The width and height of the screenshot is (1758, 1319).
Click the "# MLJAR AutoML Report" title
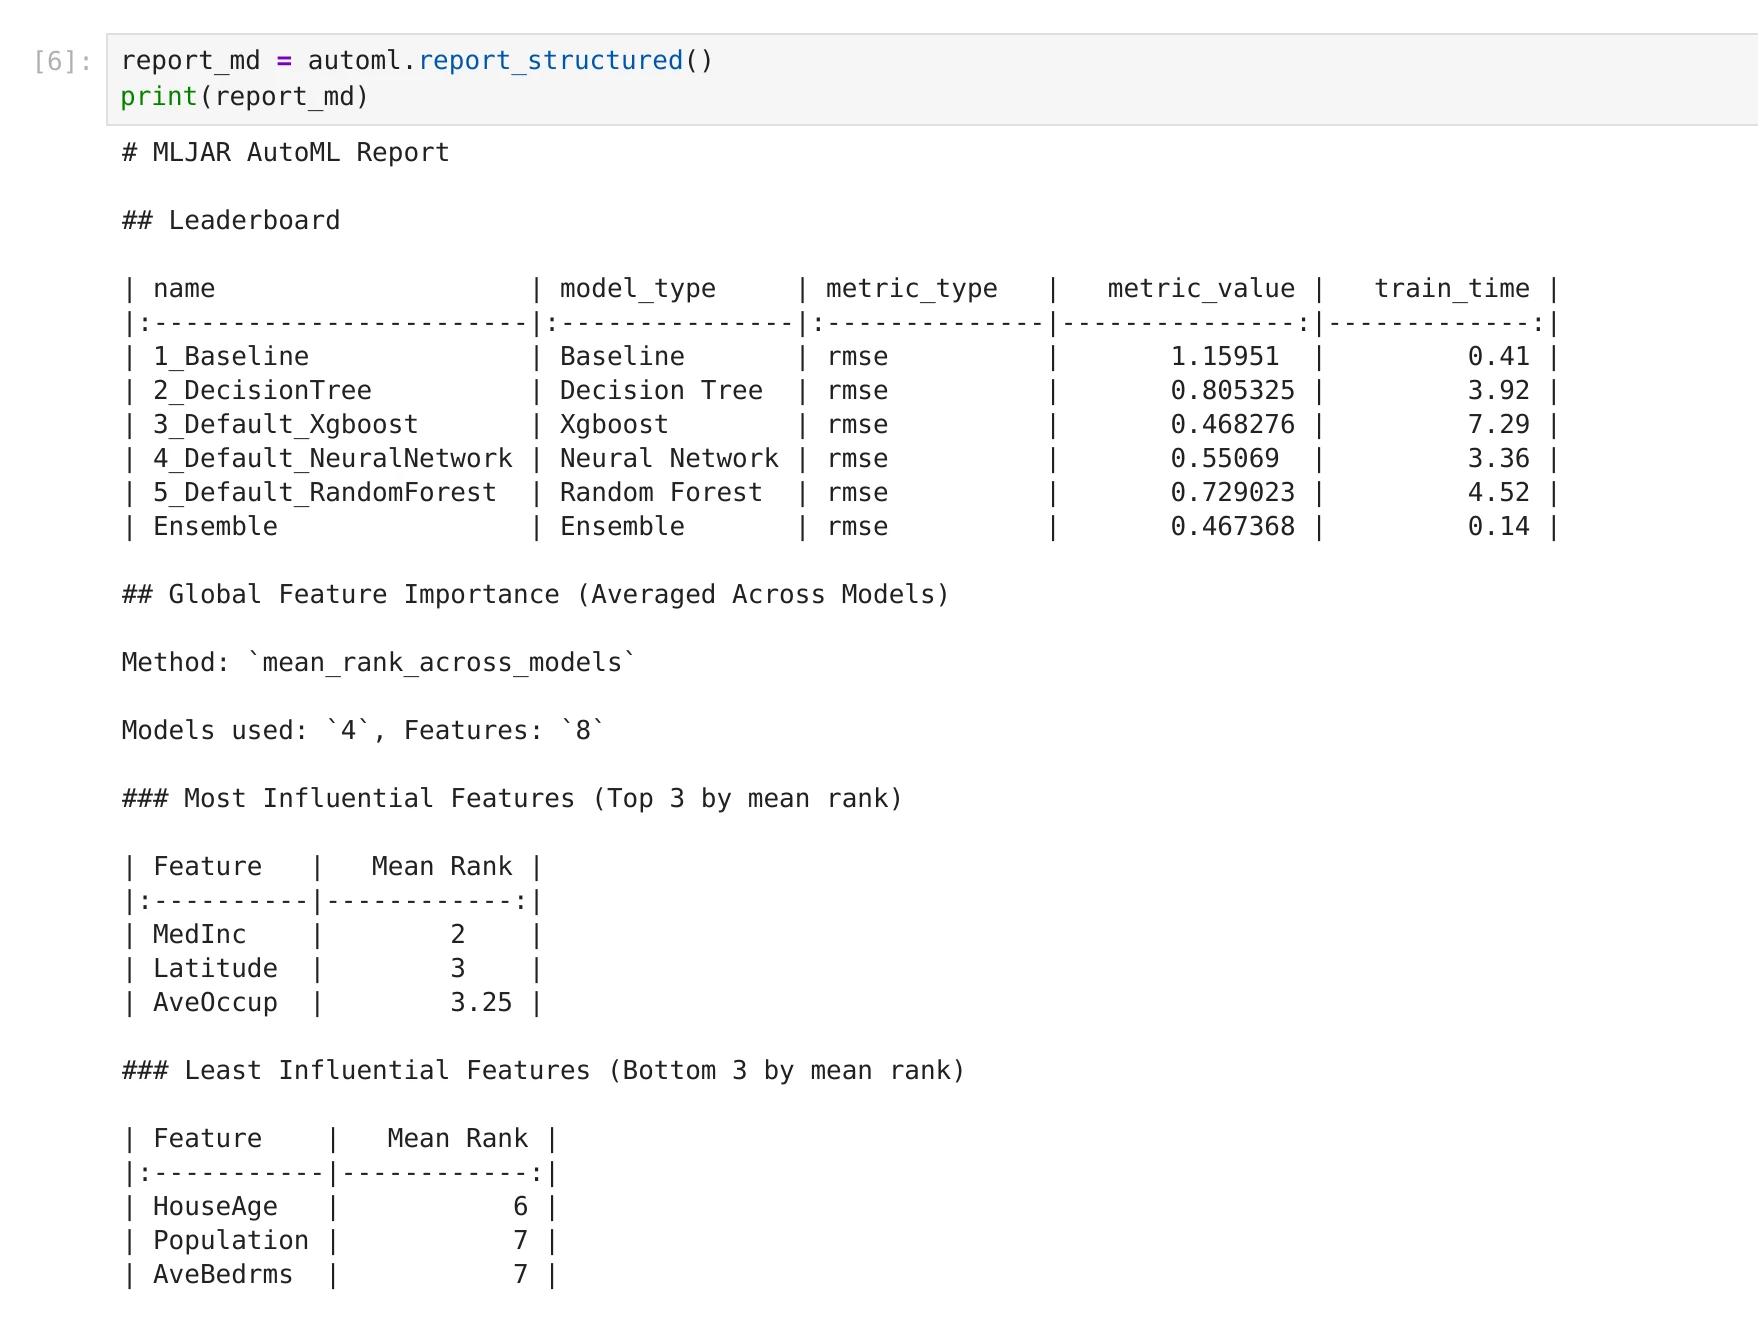click(x=284, y=152)
